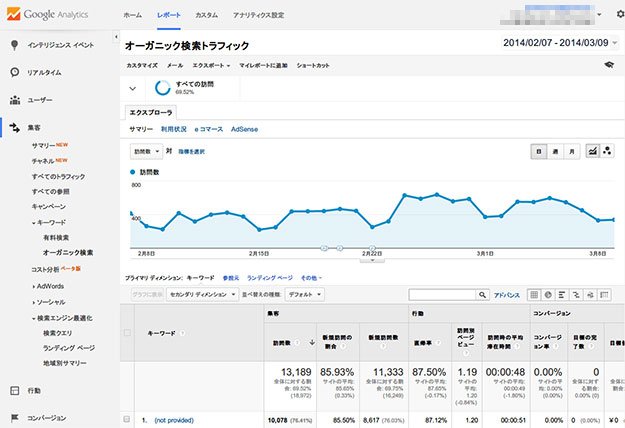Click the Realtime clock icon in sidebar

[x=14, y=72]
